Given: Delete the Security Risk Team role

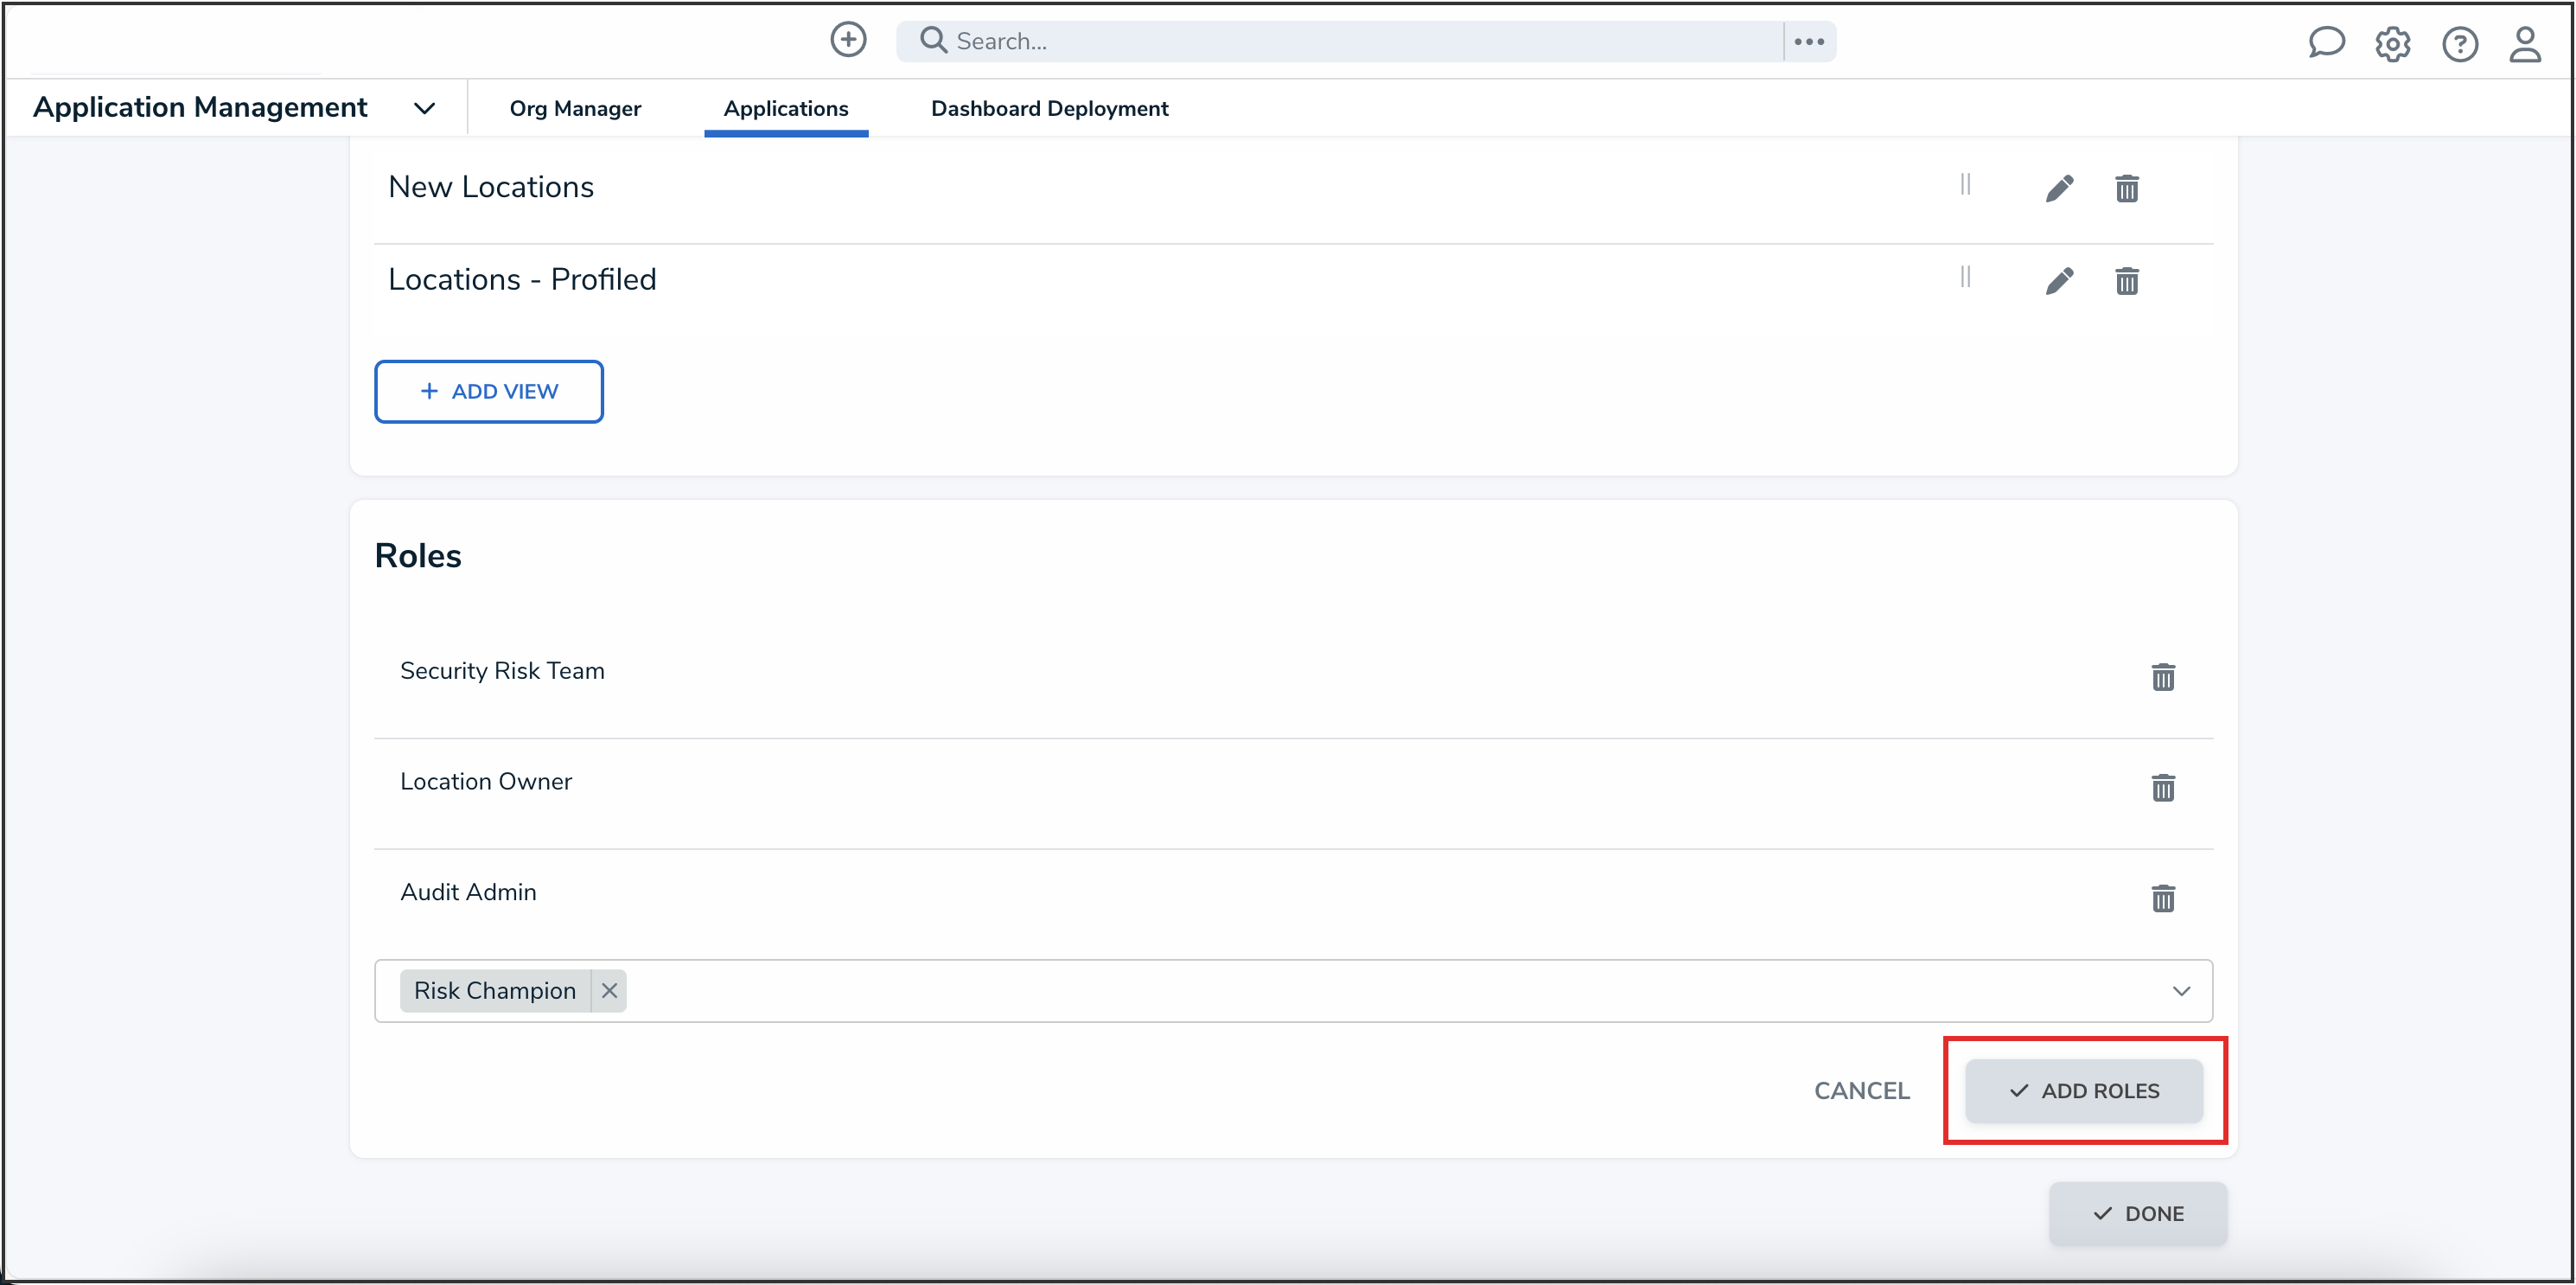Looking at the screenshot, I should [x=2163, y=677].
